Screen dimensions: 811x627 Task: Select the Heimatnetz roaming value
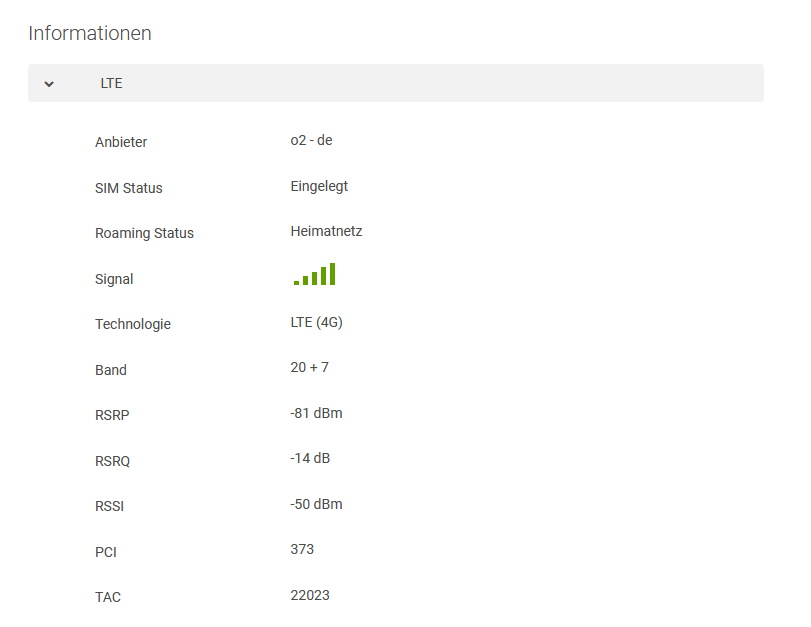[326, 231]
